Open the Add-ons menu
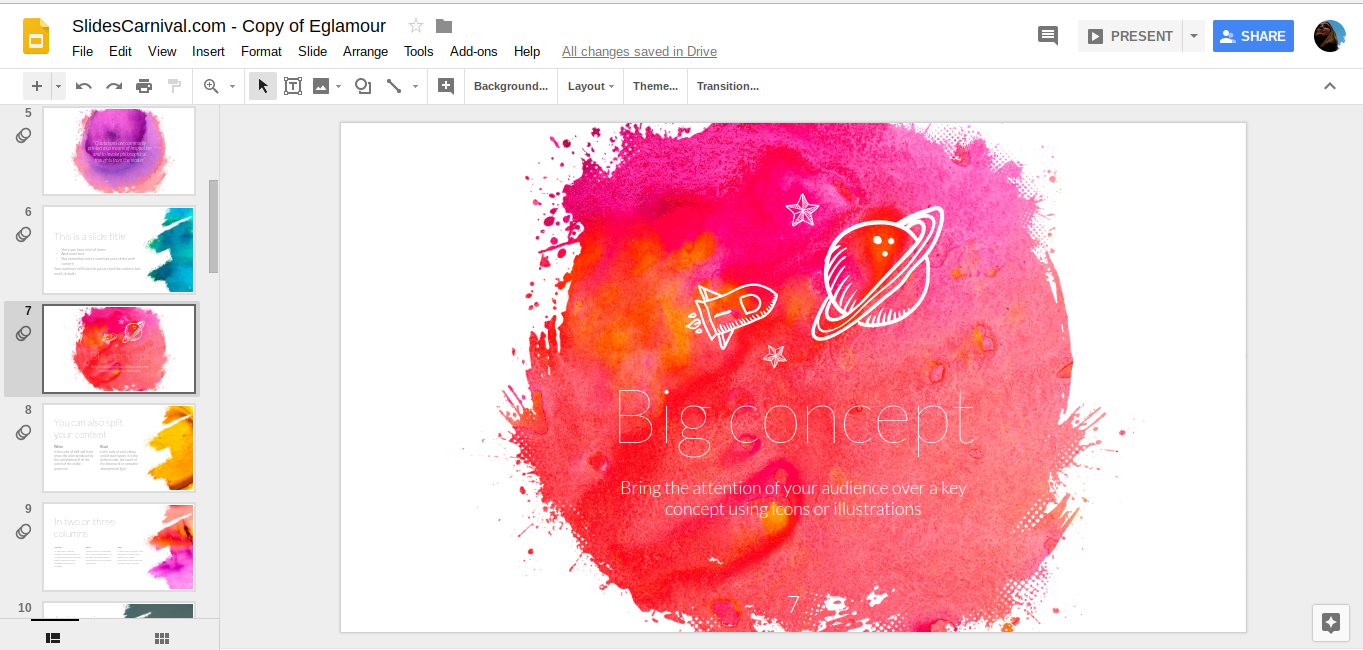Viewport: 1363px width, 650px height. [473, 51]
